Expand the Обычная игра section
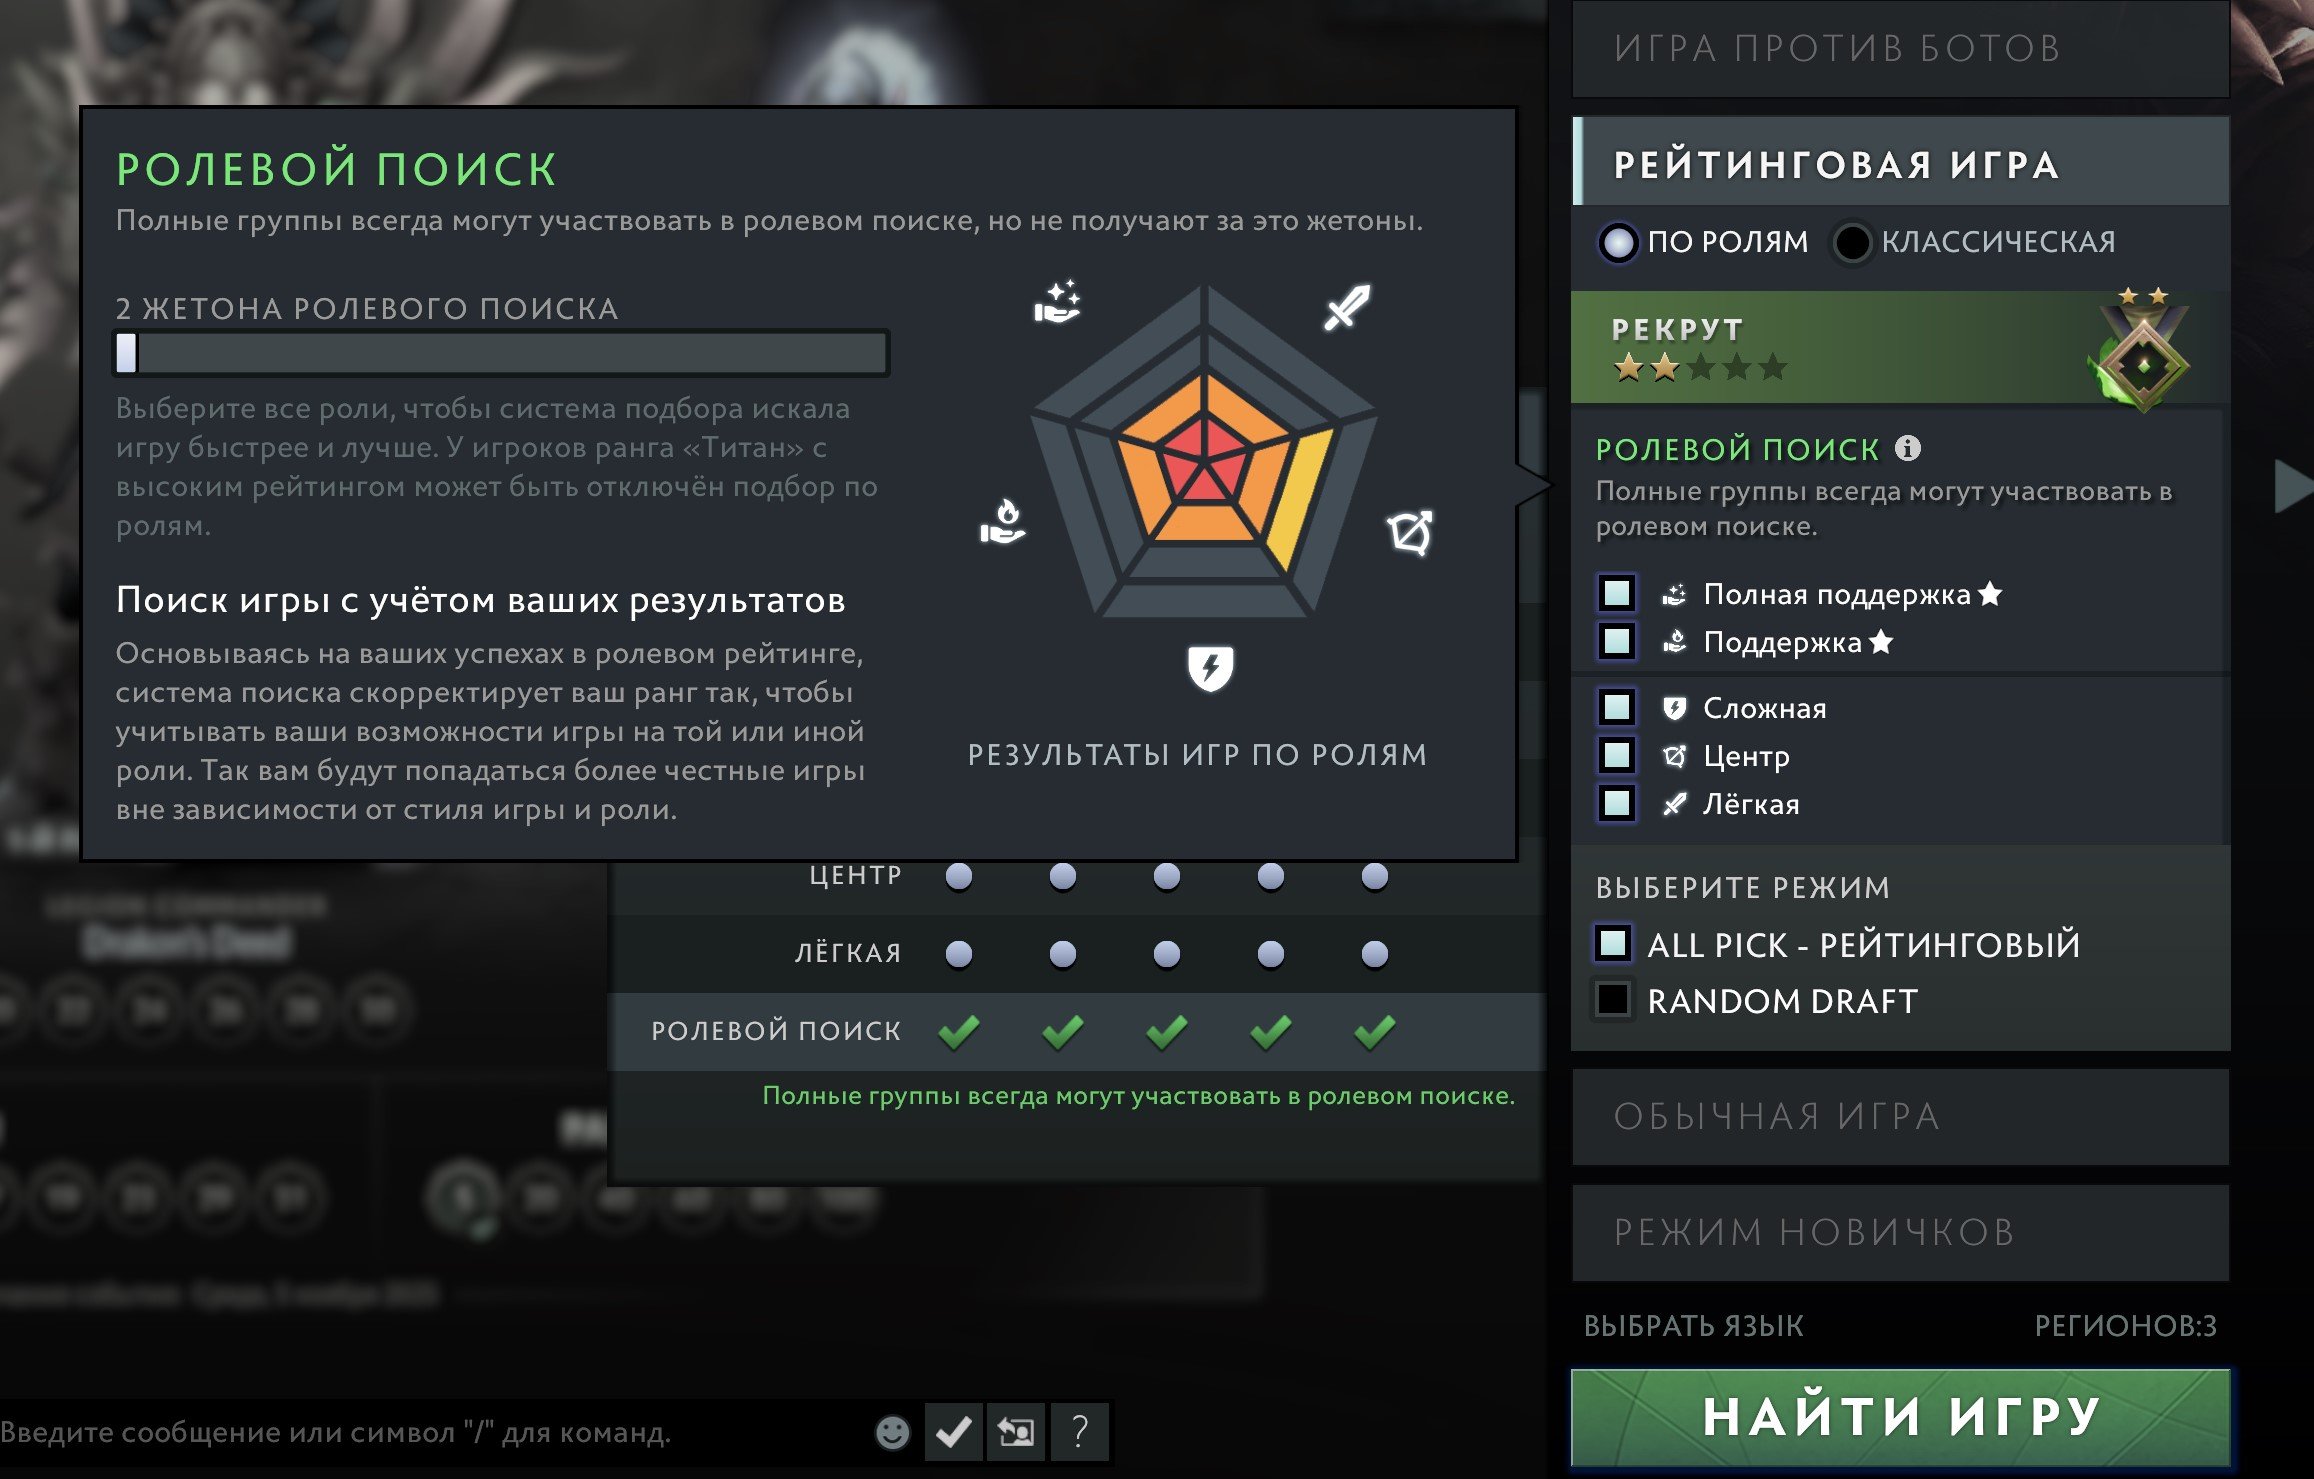 [1900, 1116]
